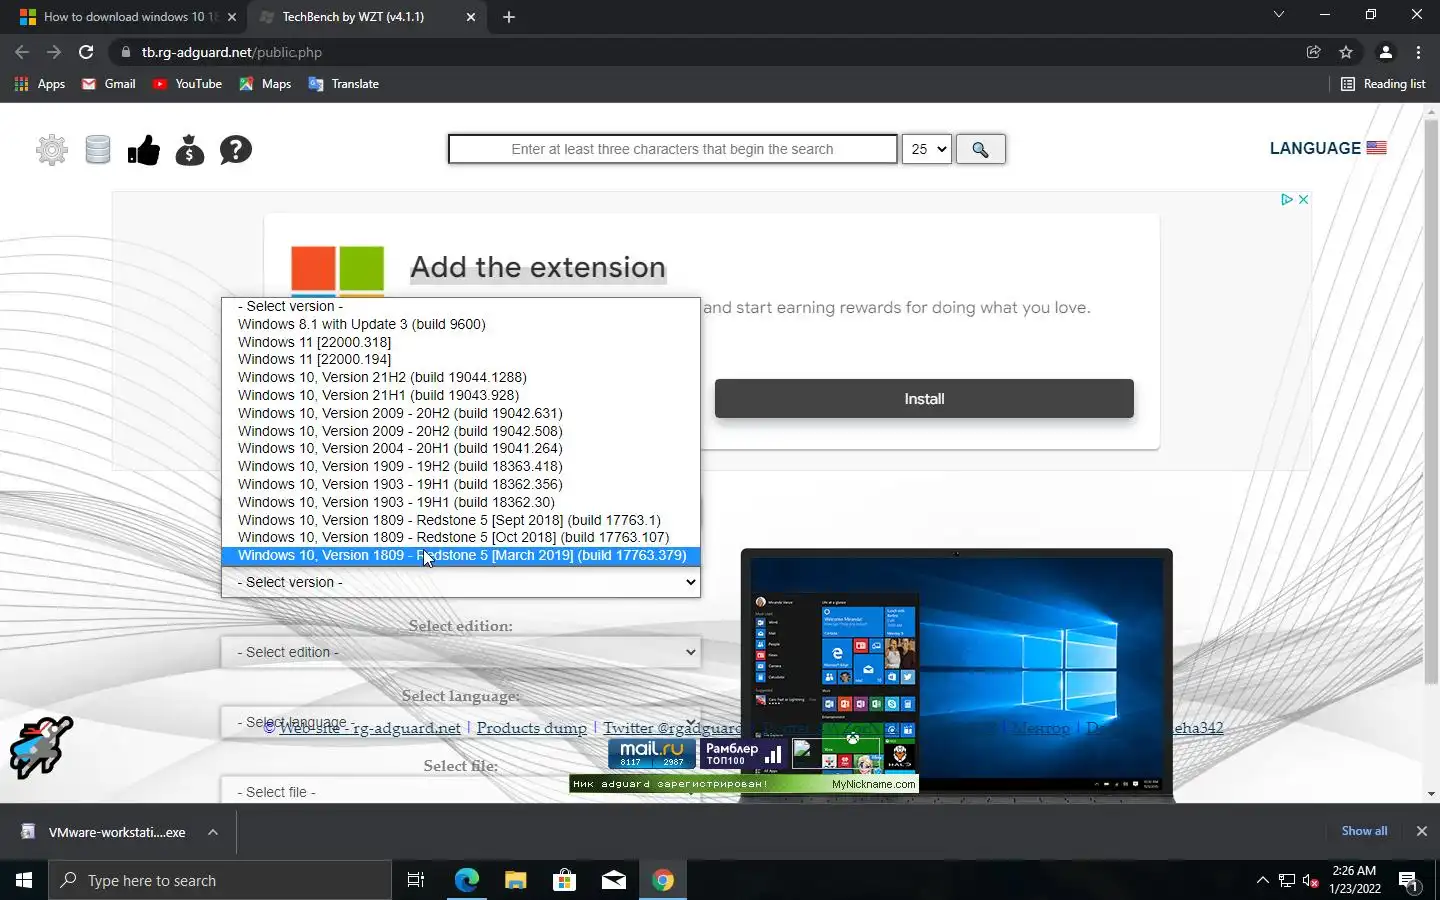Image resolution: width=1440 pixels, height=900 pixels.
Task: Click the thumbs up icon
Action: tap(144, 150)
